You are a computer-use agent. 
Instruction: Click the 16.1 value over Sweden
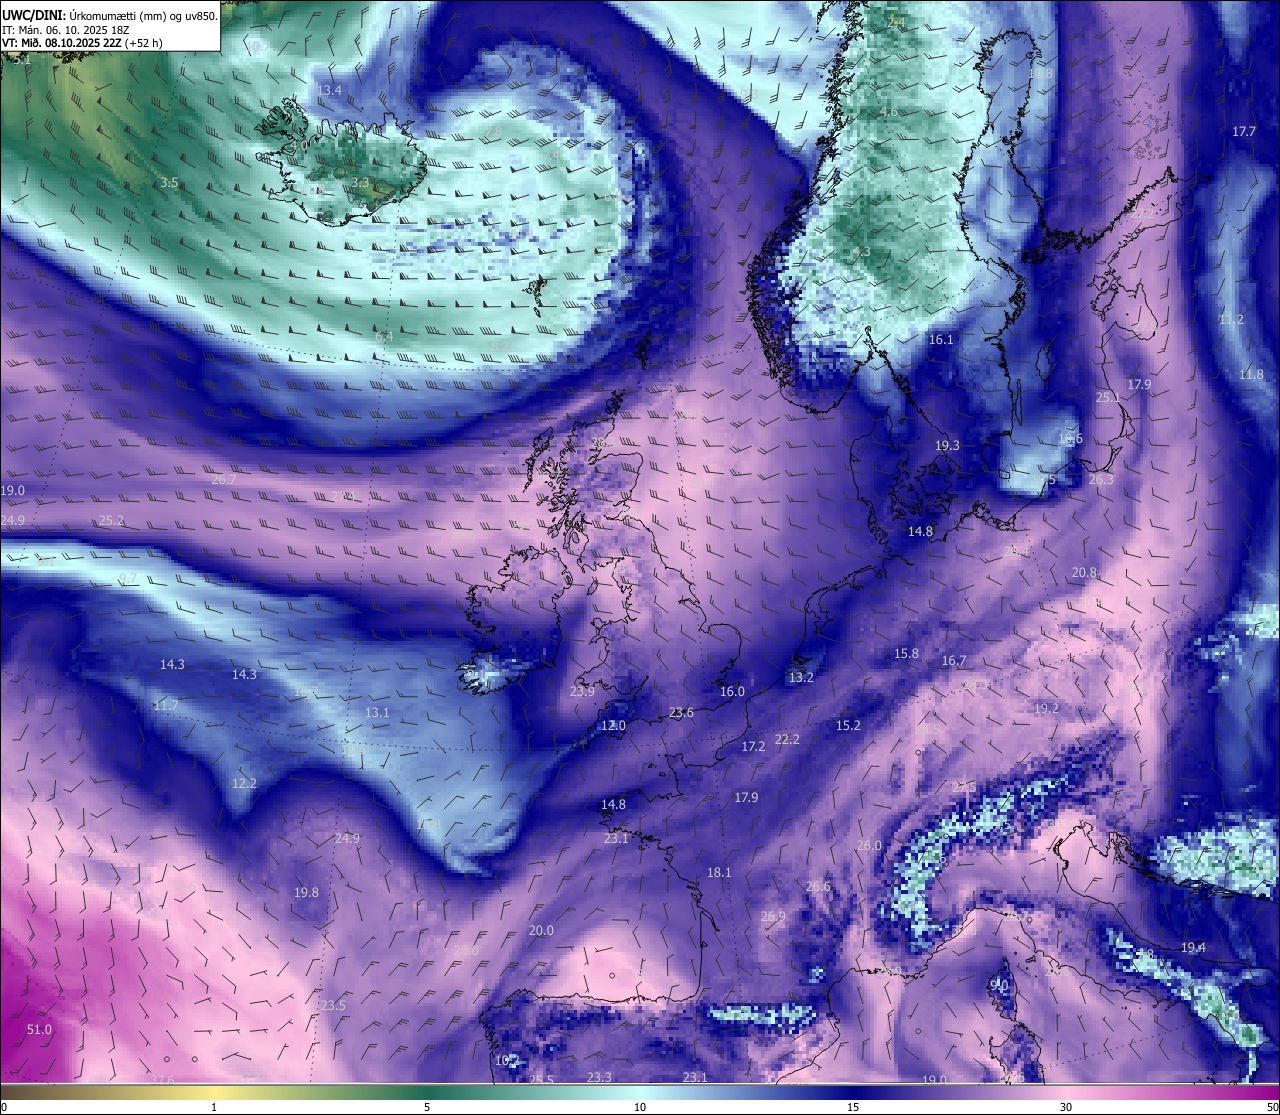pyautogui.click(x=941, y=340)
